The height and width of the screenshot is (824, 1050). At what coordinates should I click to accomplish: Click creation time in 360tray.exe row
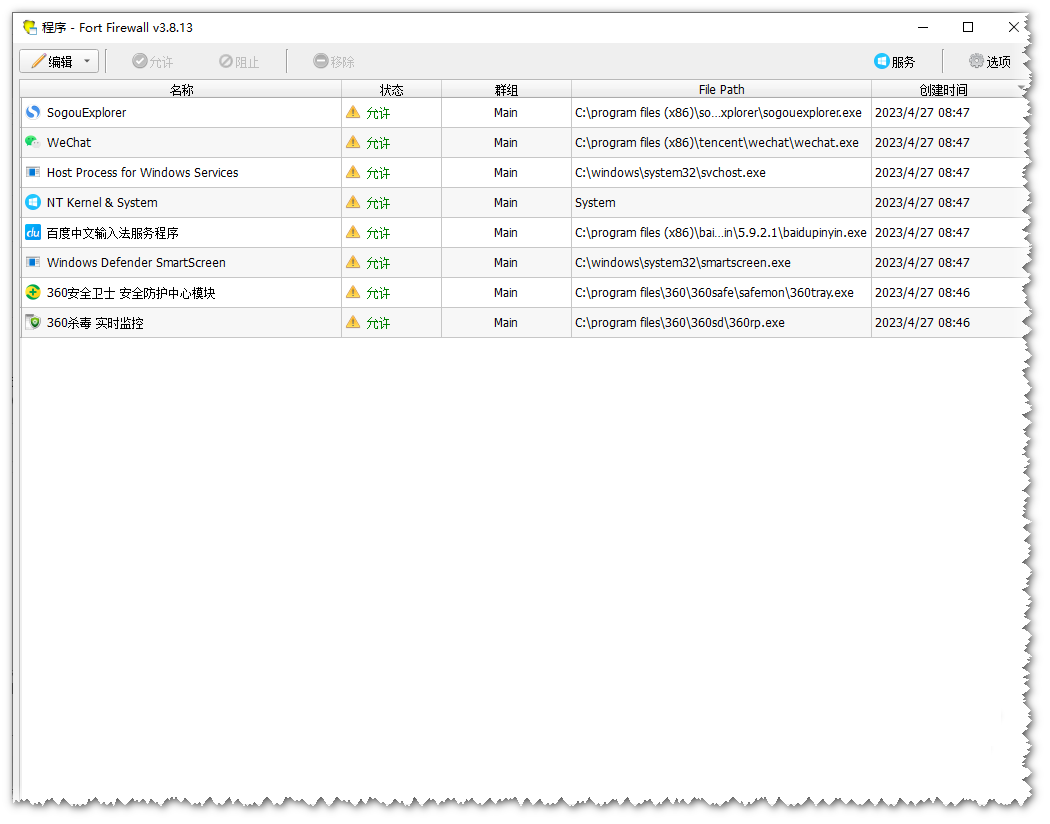click(x=922, y=293)
